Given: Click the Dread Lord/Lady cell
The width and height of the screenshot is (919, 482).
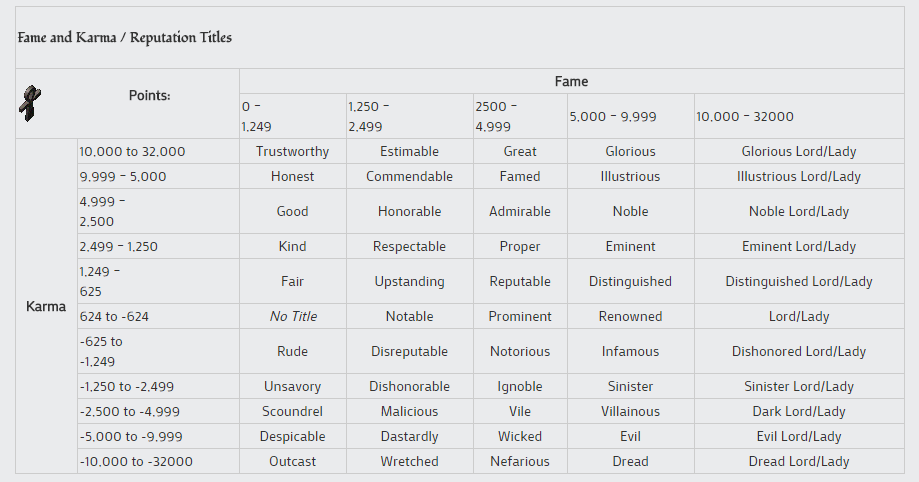Looking at the screenshot, I should tap(798, 461).
